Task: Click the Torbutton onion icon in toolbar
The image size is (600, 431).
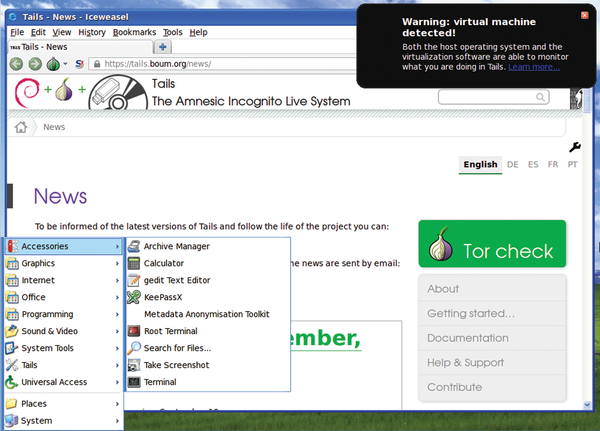Action: (x=53, y=64)
